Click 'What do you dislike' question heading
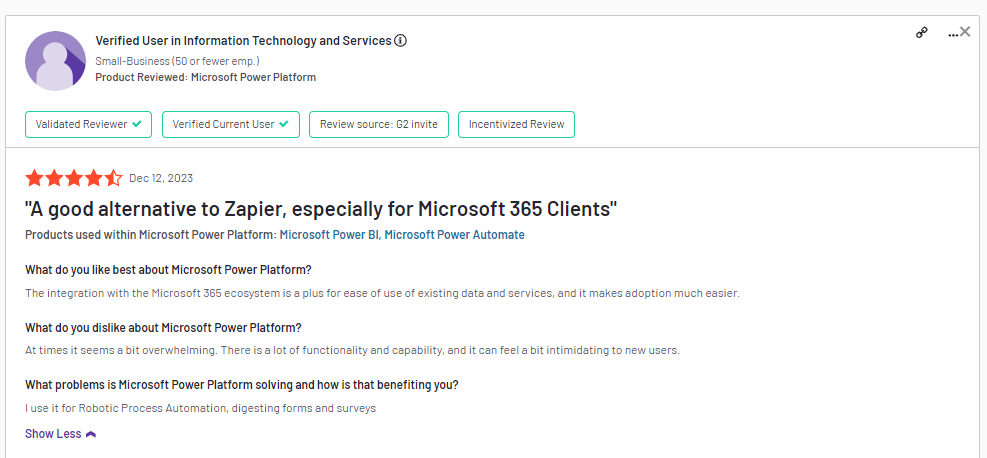Image resolution: width=987 pixels, height=458 pixels. (x=164, y=328)
